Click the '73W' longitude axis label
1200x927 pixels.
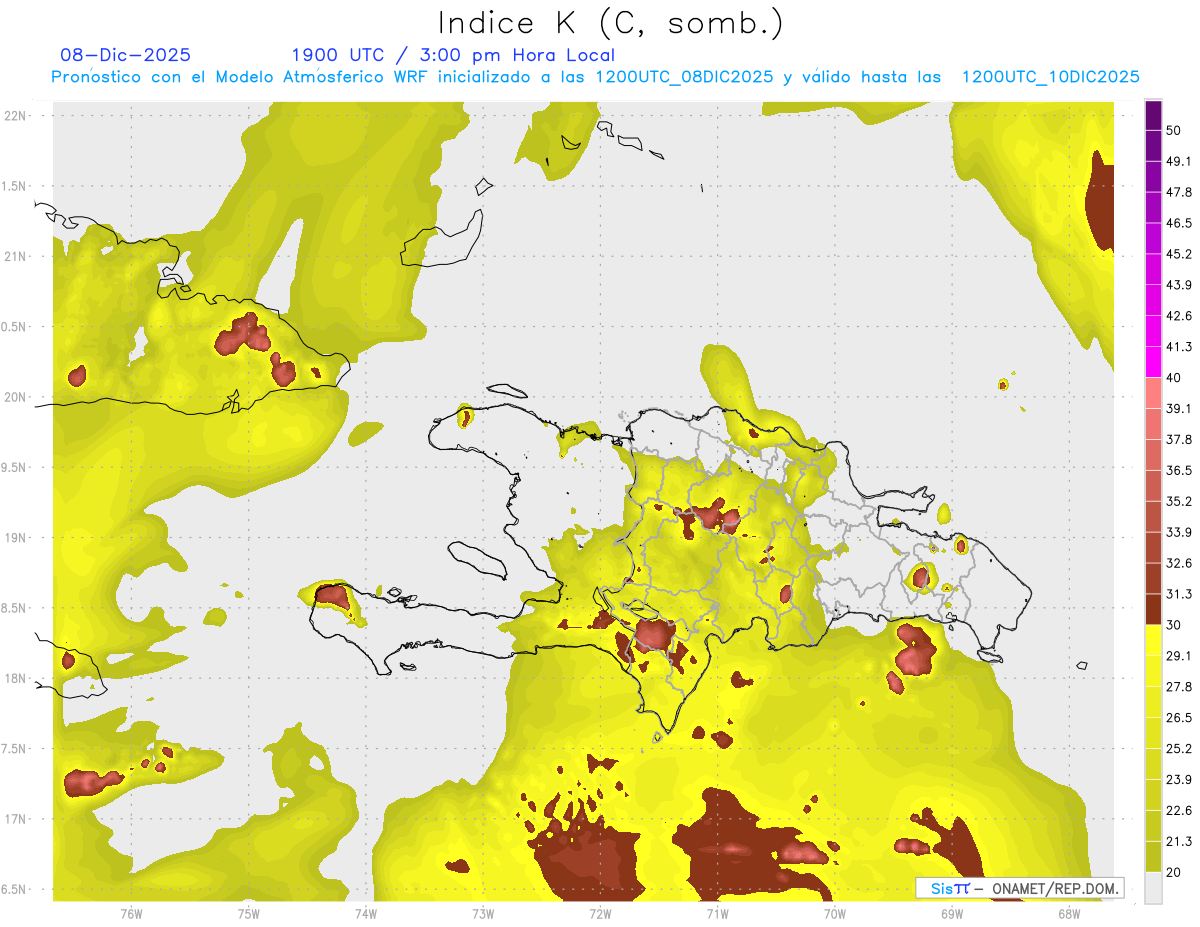[483, 913]
